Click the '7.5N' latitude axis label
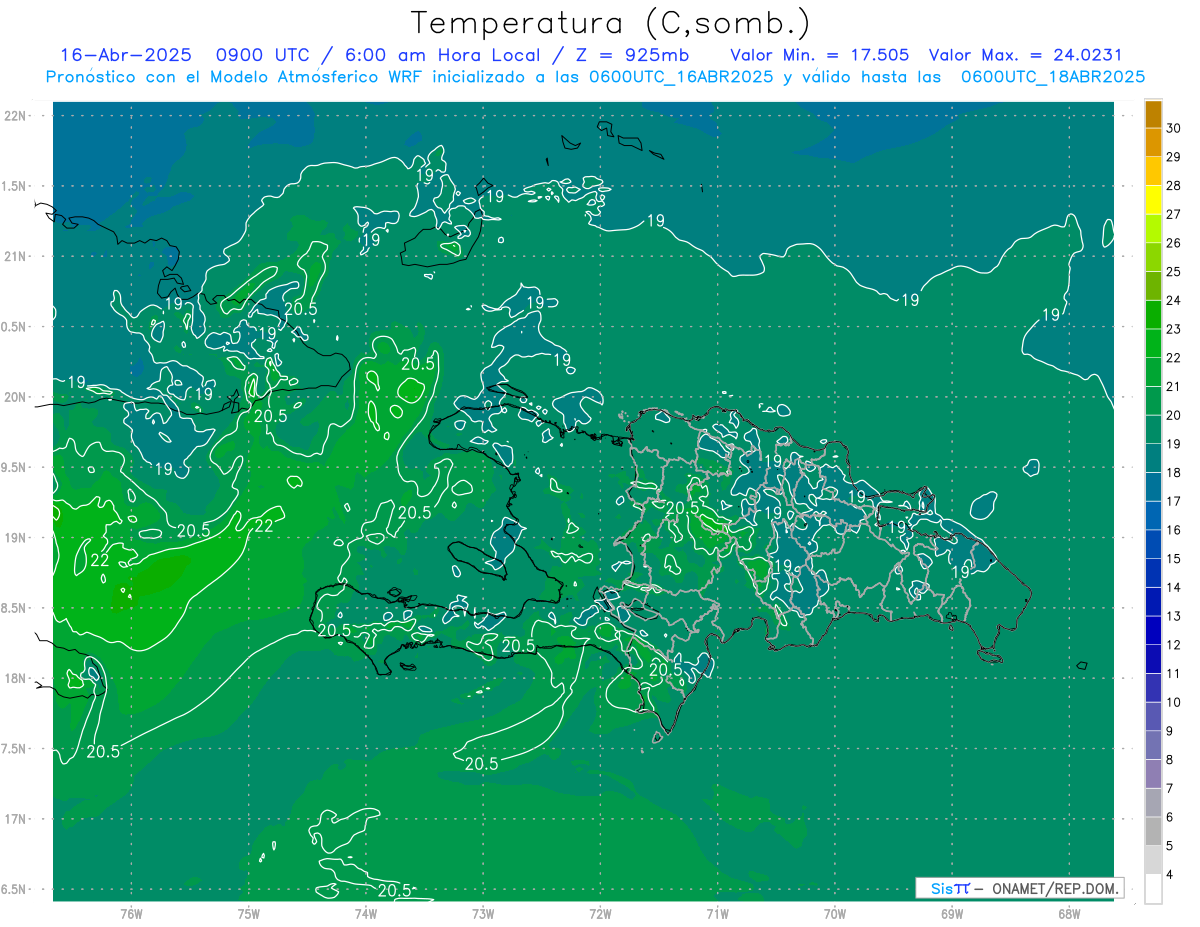Screen dimensions: 1200x927 click(x=15, y=749)
